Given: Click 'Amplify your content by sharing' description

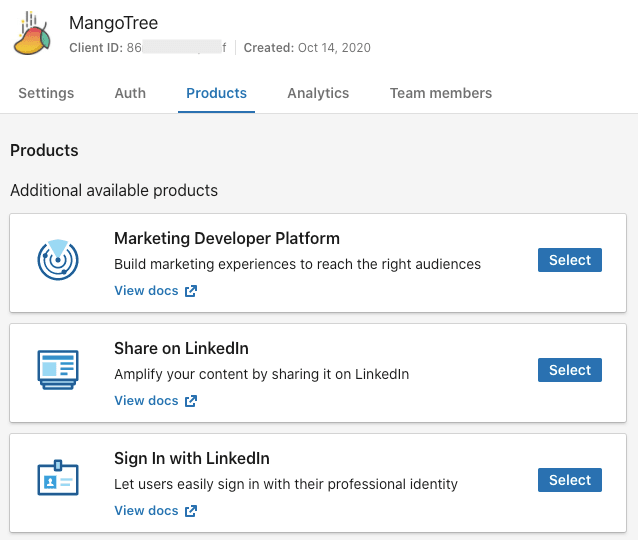Looking at the screenshot, I should (x=262, y=374).
